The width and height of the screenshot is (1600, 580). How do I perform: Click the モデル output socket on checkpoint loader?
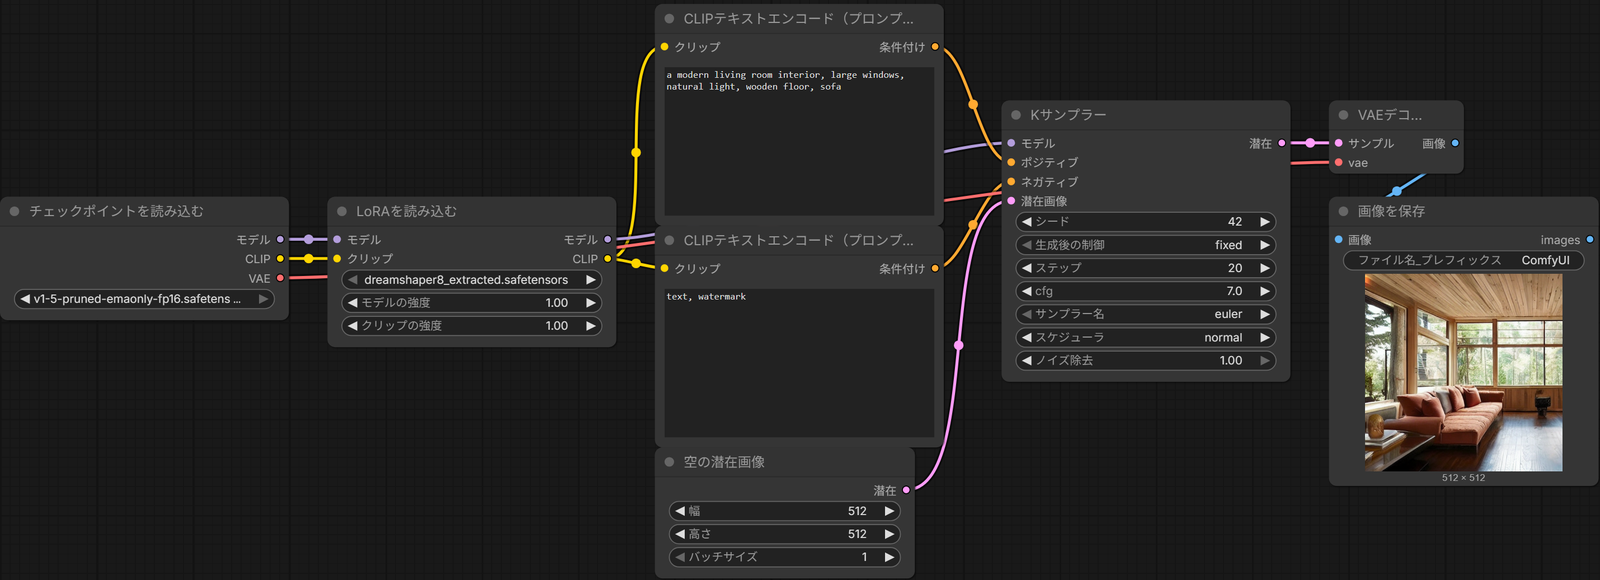[280, 239]
